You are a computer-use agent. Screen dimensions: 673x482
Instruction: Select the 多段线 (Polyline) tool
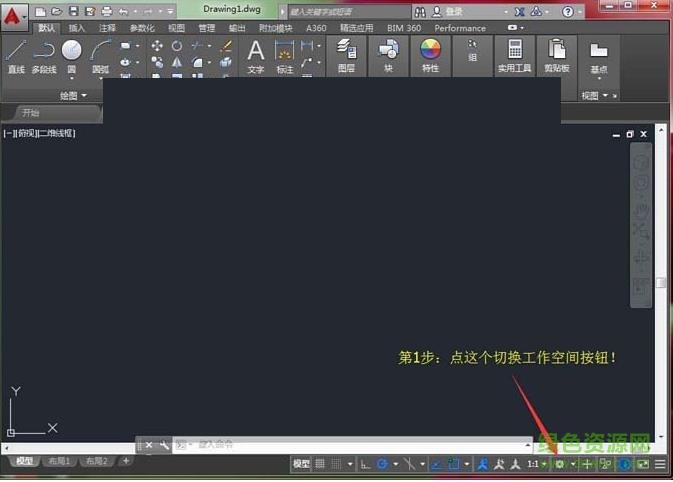[x=43, y=55]
